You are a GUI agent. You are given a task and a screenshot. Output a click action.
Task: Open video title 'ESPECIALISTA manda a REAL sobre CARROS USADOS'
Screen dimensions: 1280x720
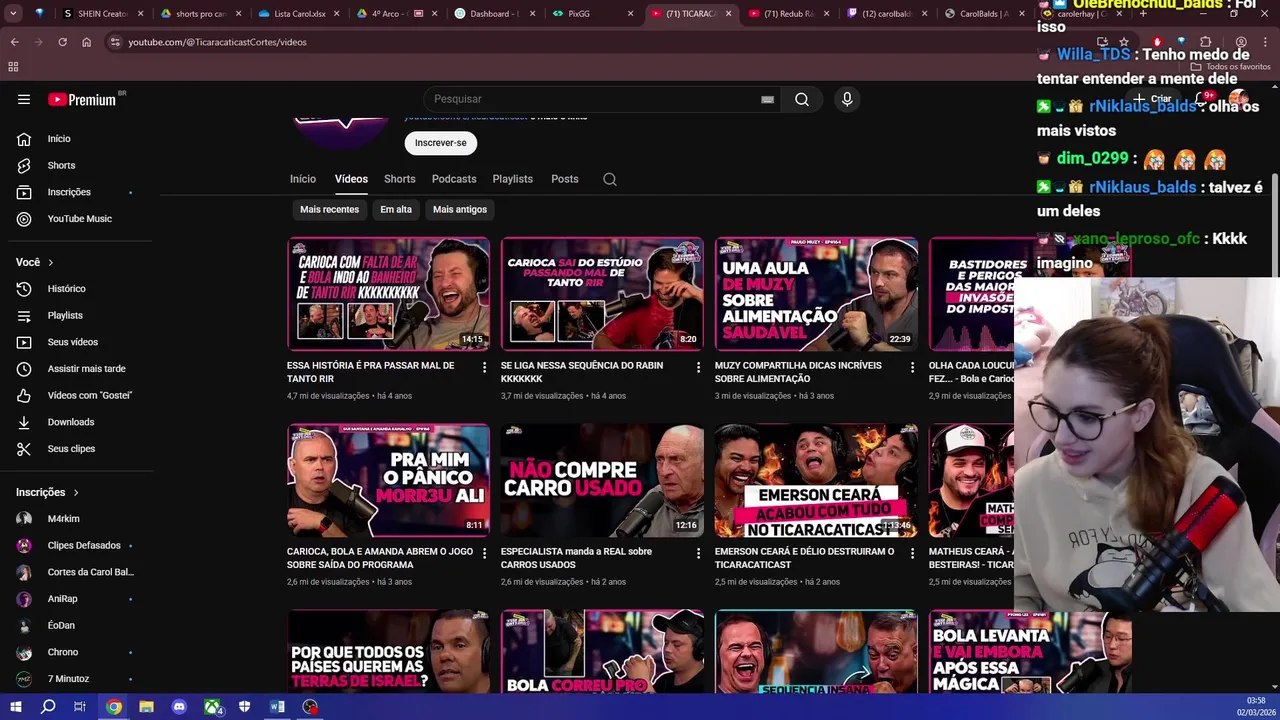(576, 558)
